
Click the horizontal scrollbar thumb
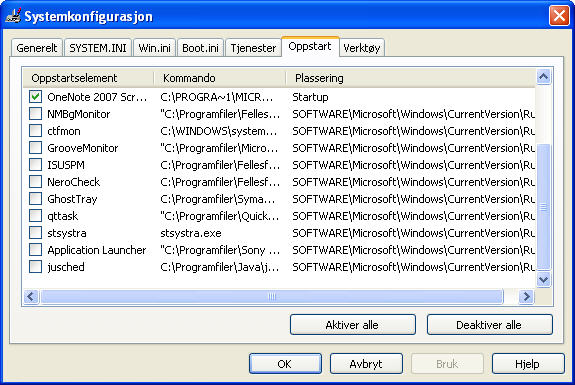point(272,296)
